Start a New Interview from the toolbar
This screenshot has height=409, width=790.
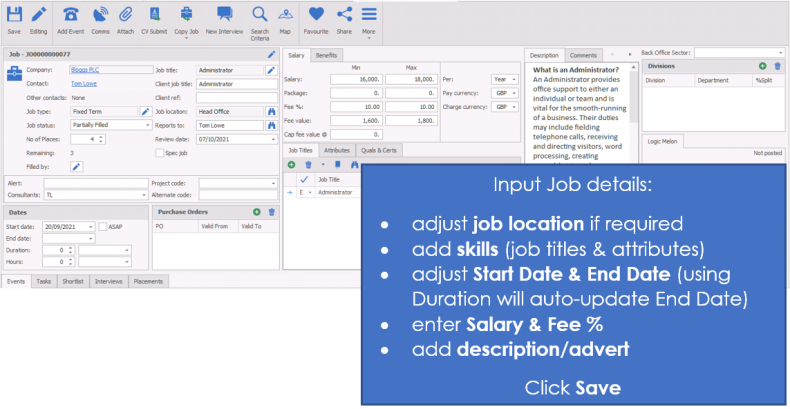tap(225, 15)
